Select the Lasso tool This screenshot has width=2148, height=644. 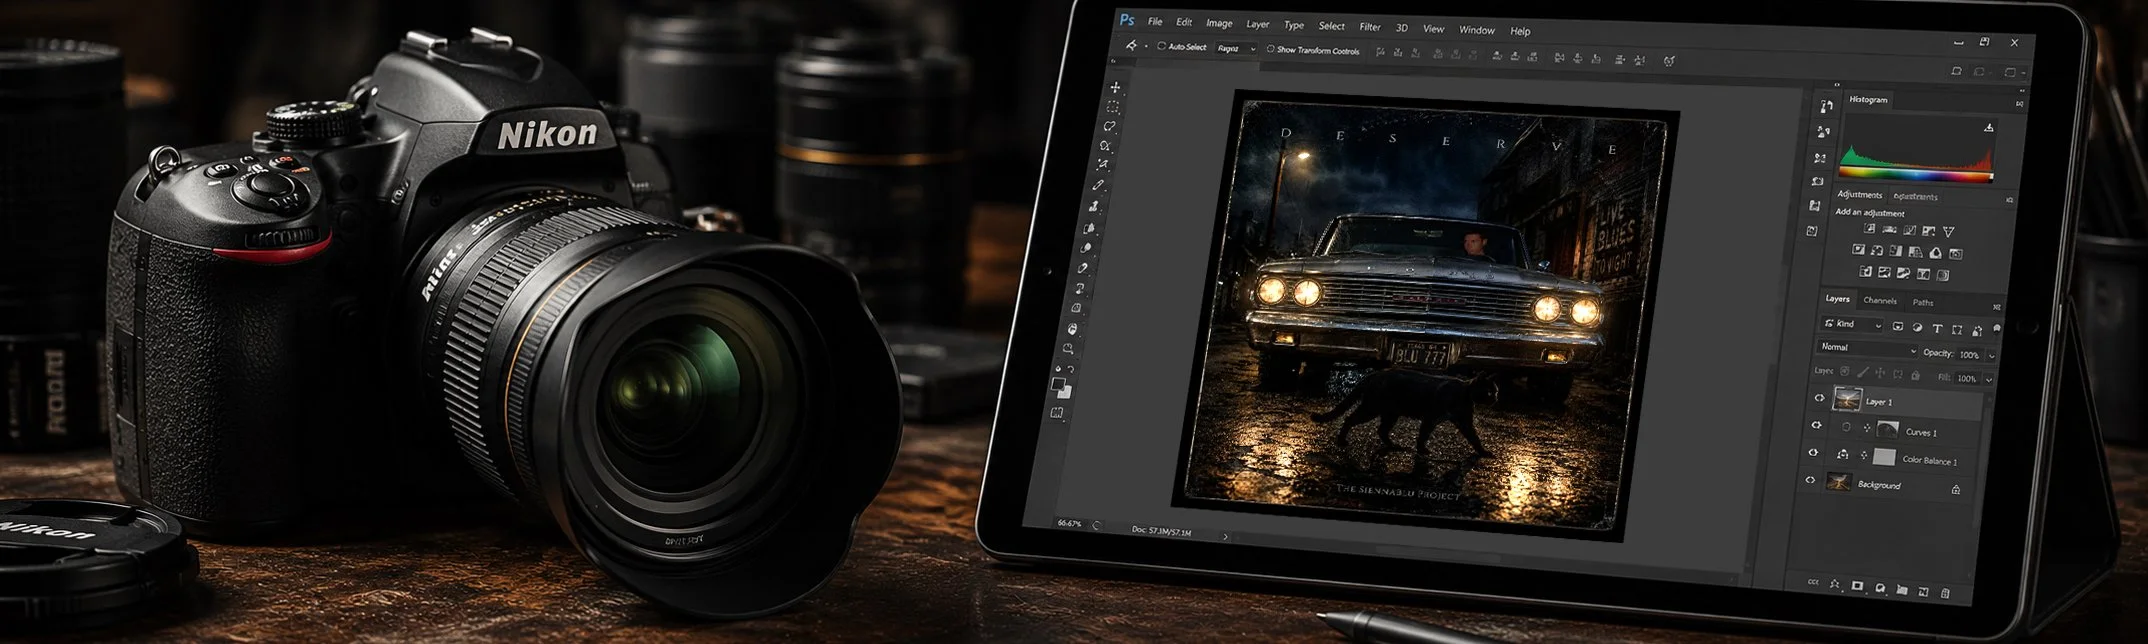click(1108, 126)
